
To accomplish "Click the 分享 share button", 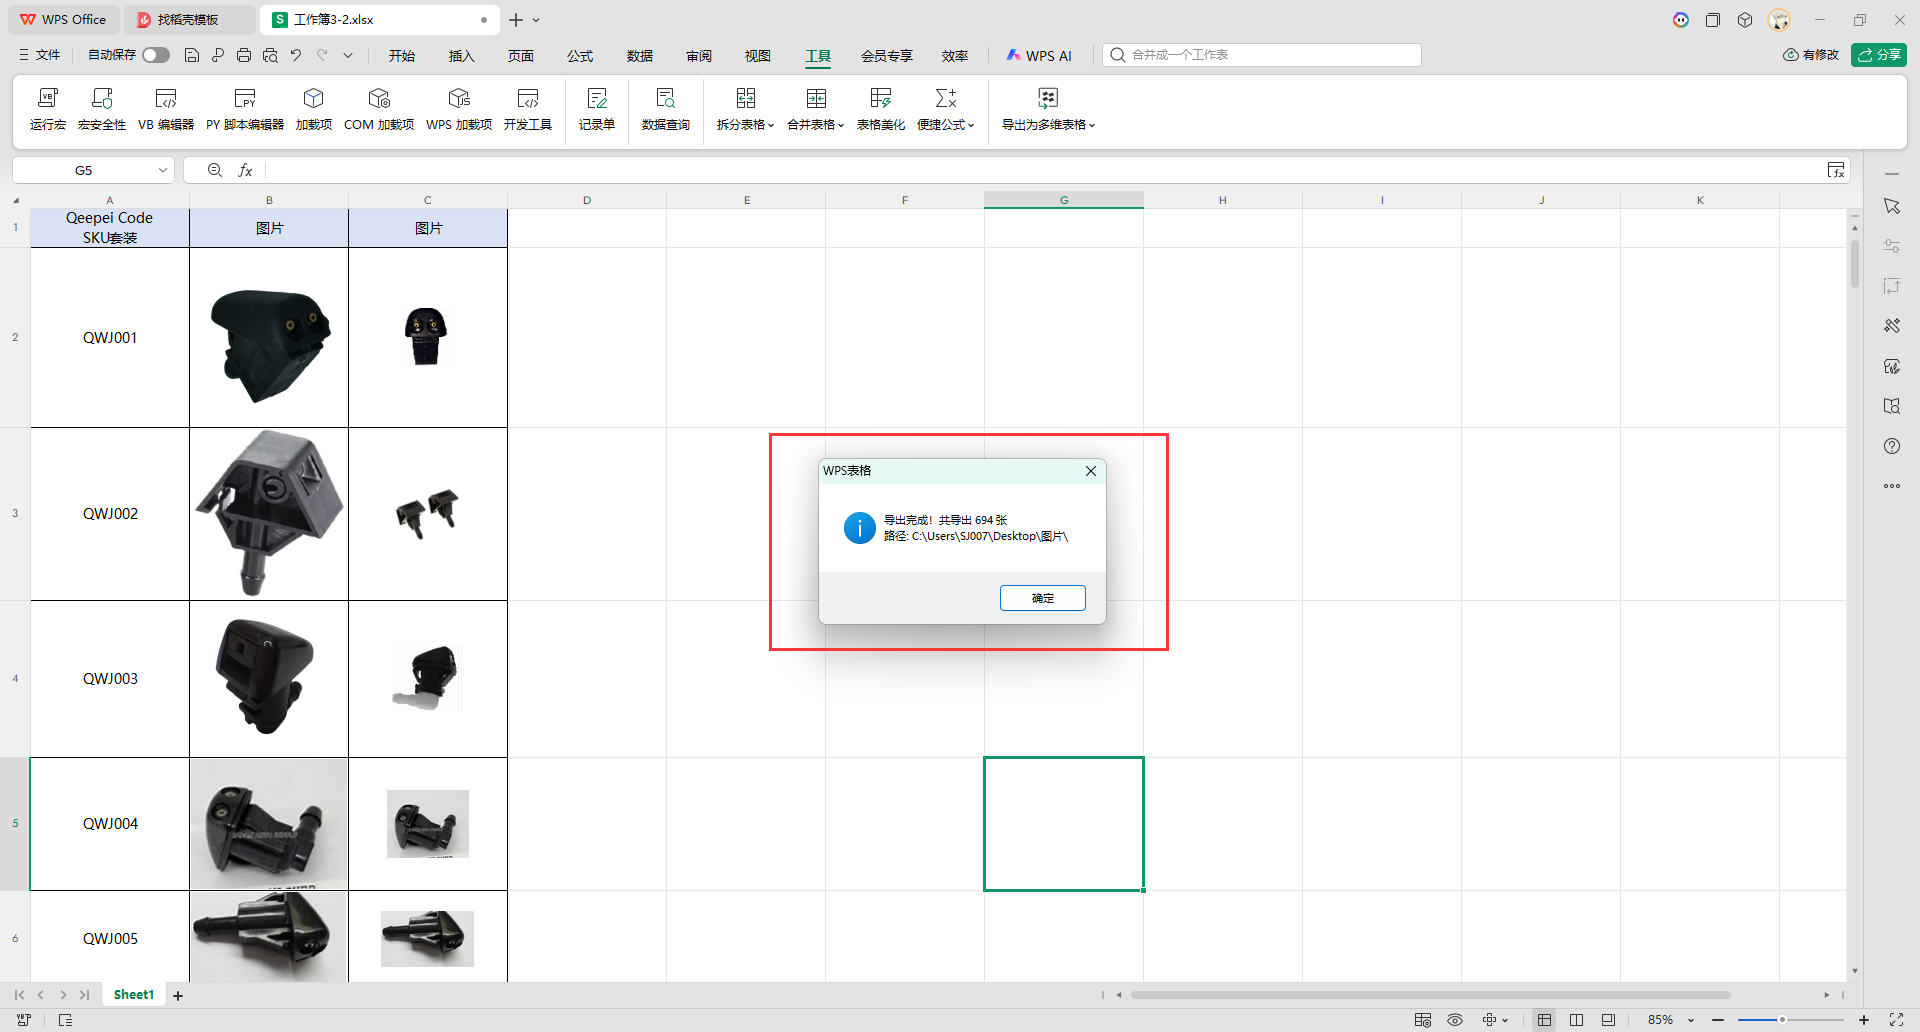I will 1878,55.
